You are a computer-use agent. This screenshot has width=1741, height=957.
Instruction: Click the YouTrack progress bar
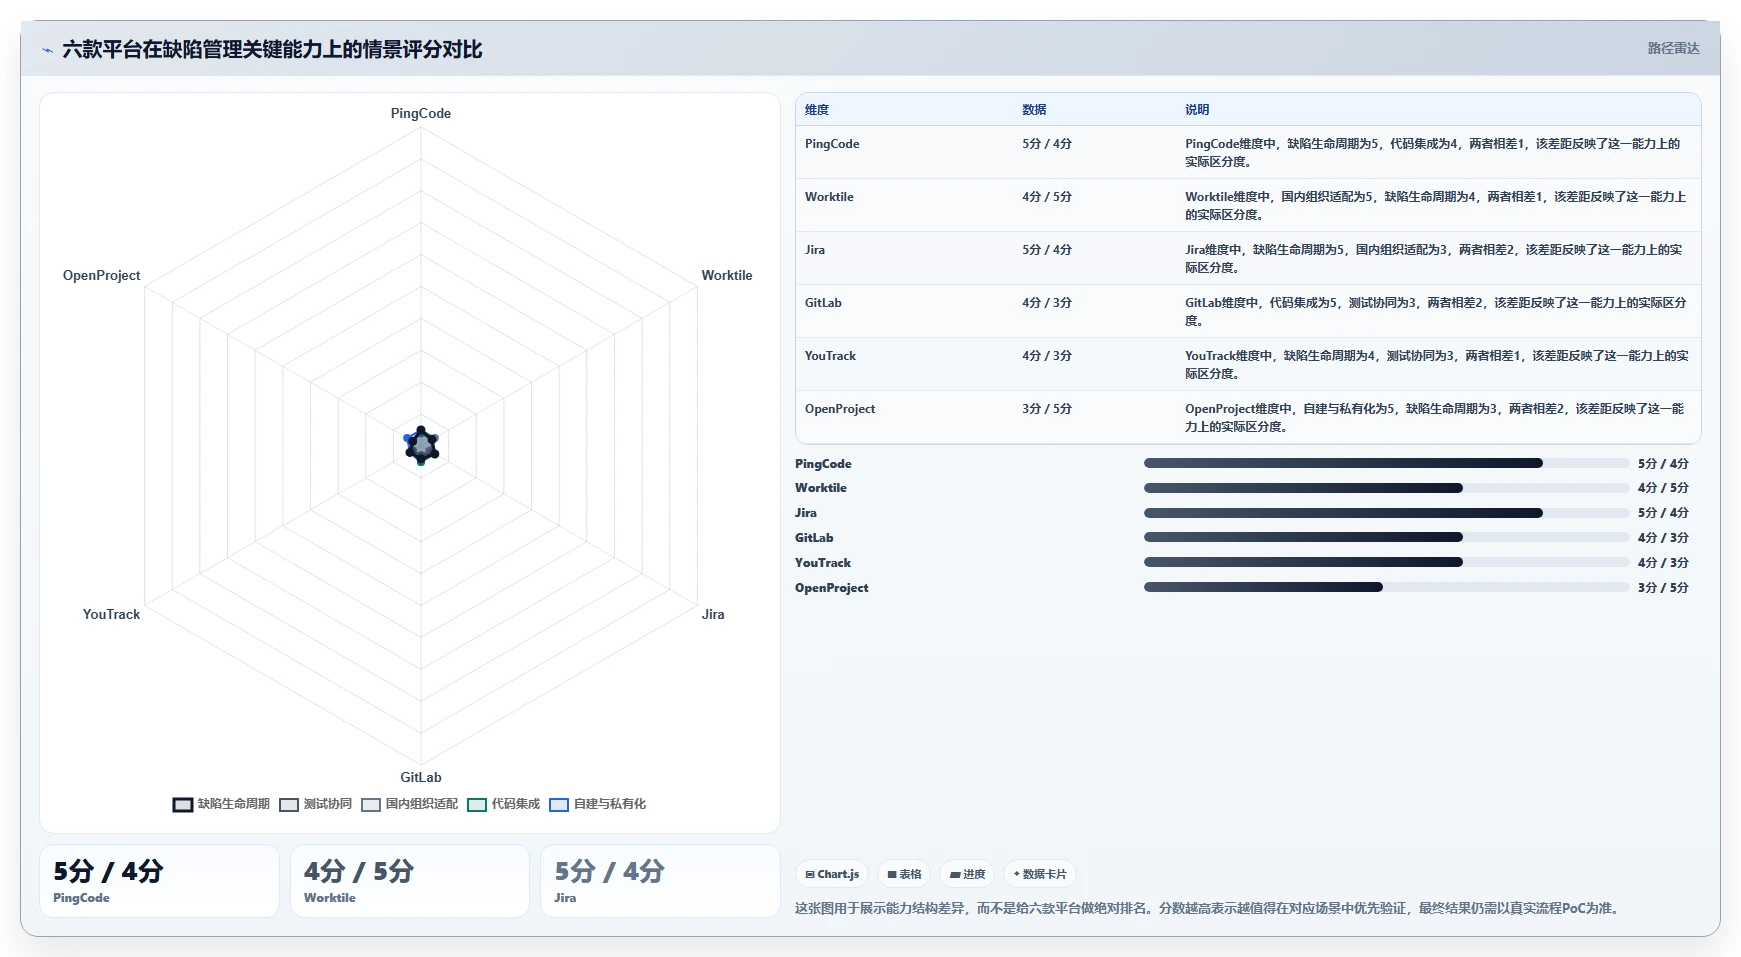coord(1387,562)
